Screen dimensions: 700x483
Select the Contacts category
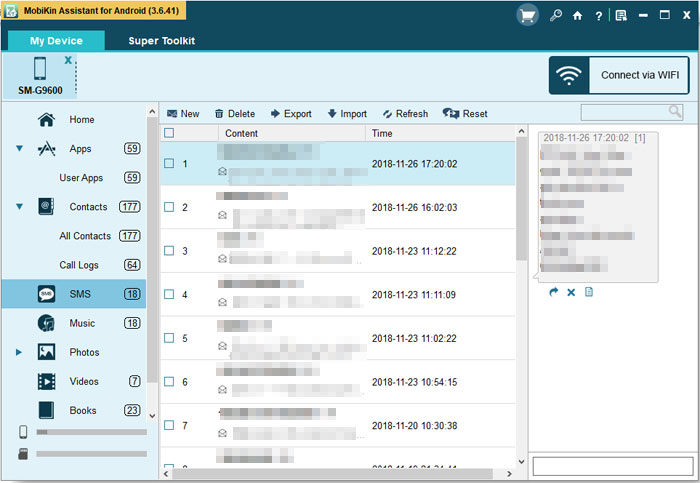tap(88, 207)
